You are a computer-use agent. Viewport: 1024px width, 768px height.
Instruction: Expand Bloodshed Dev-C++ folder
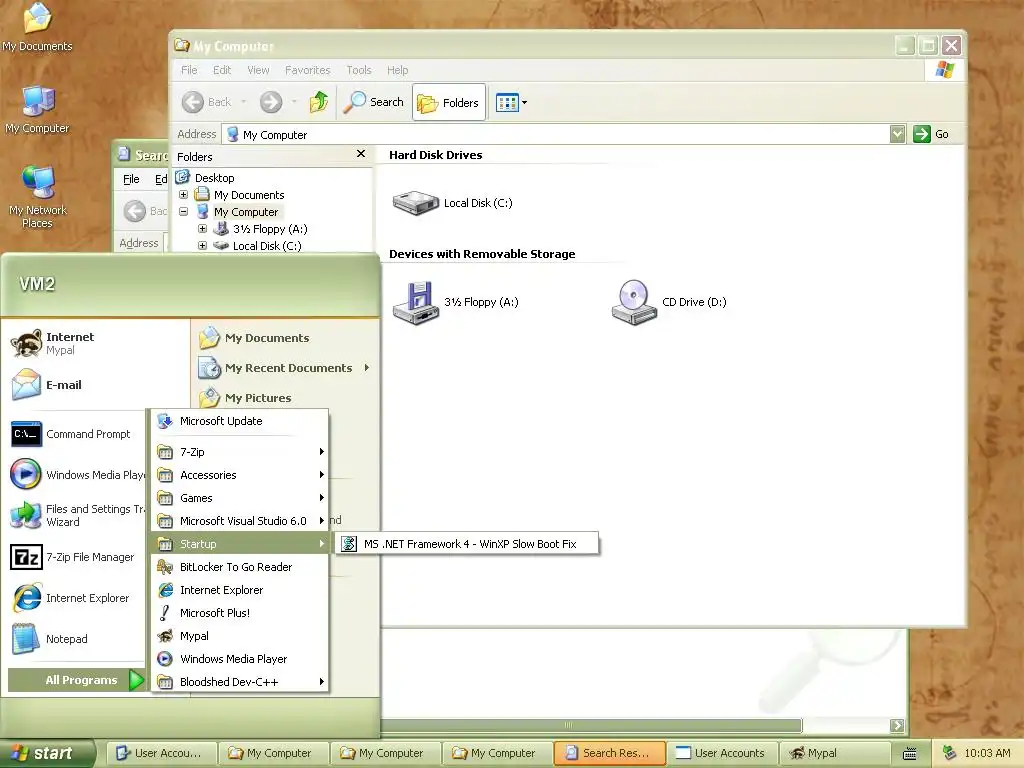240,682
